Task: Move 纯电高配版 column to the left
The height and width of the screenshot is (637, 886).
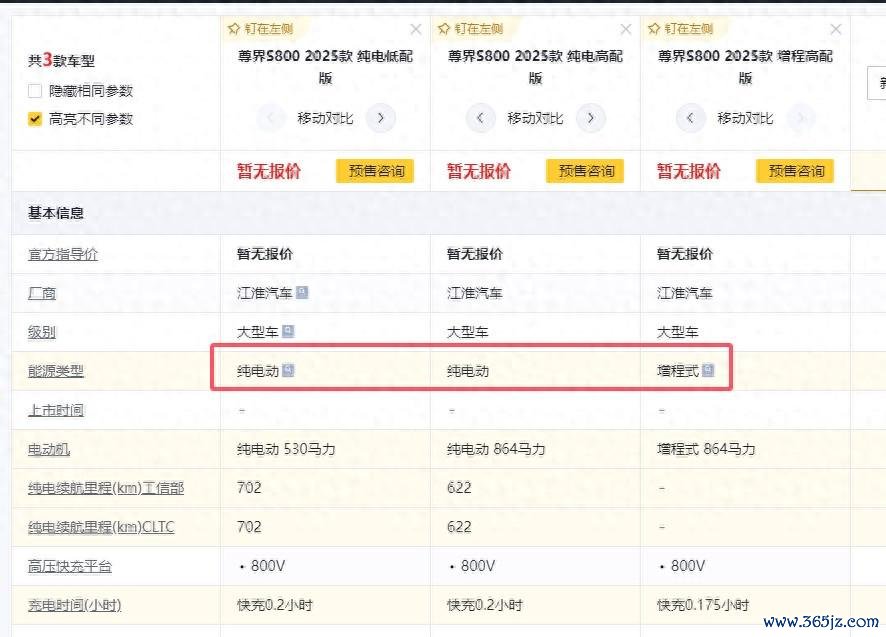Action: pyautogui.click(x=480, y=118)
